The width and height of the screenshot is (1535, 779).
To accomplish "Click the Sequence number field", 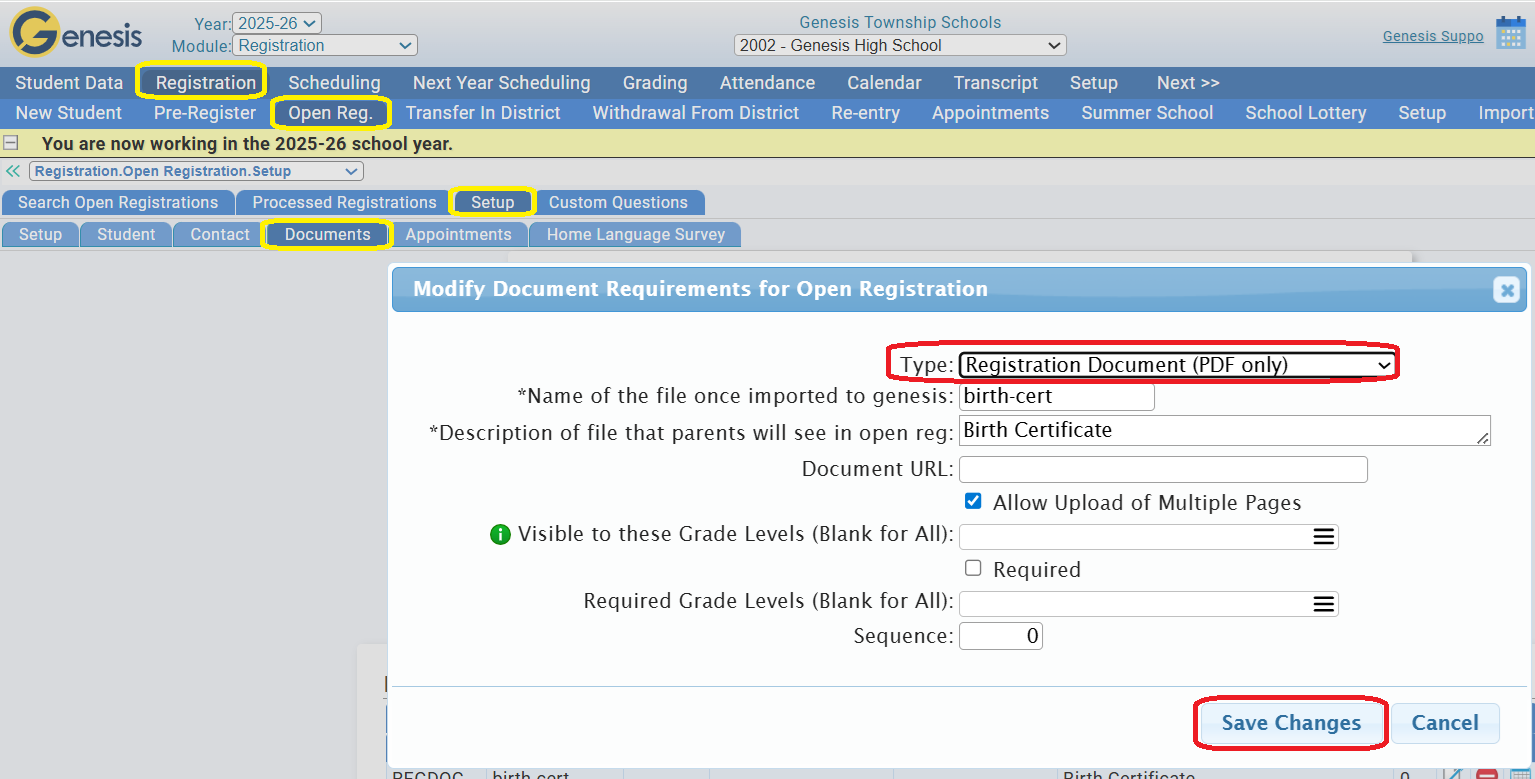I will pyautogui.click(x=1001, y=636).
